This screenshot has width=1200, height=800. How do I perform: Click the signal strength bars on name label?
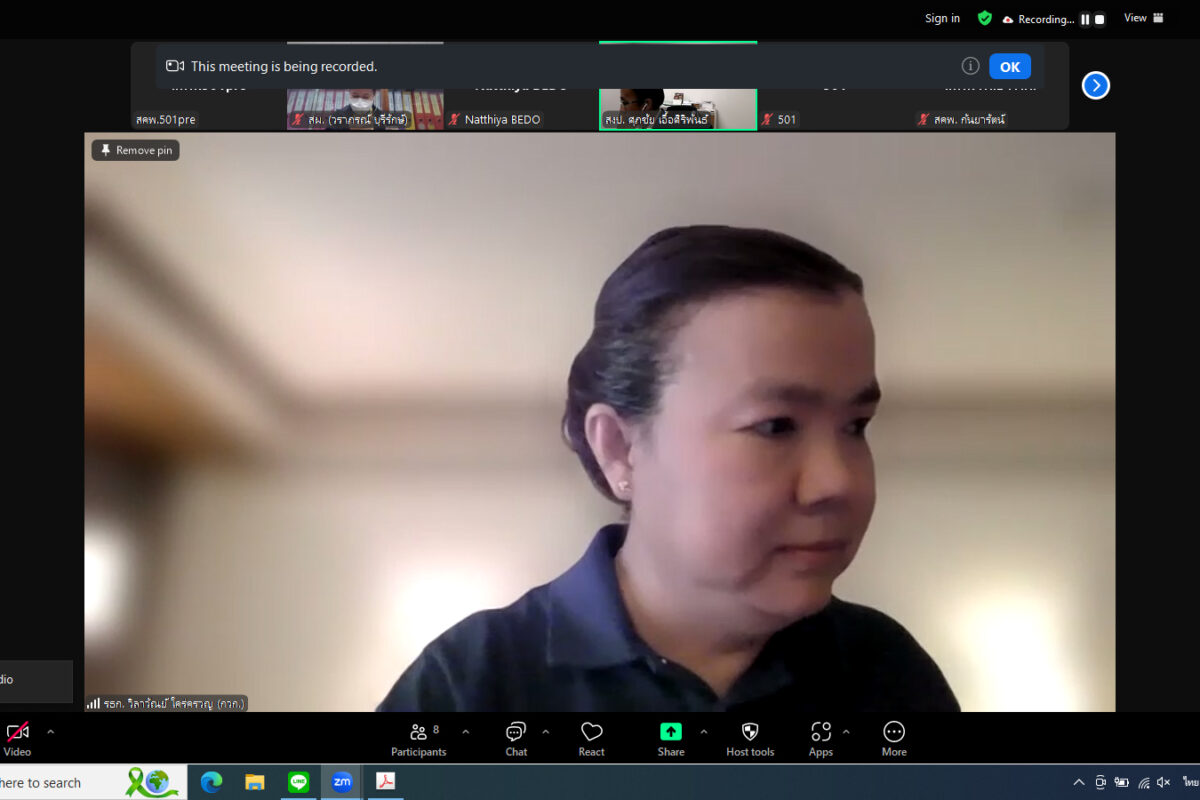click(93, 703)
